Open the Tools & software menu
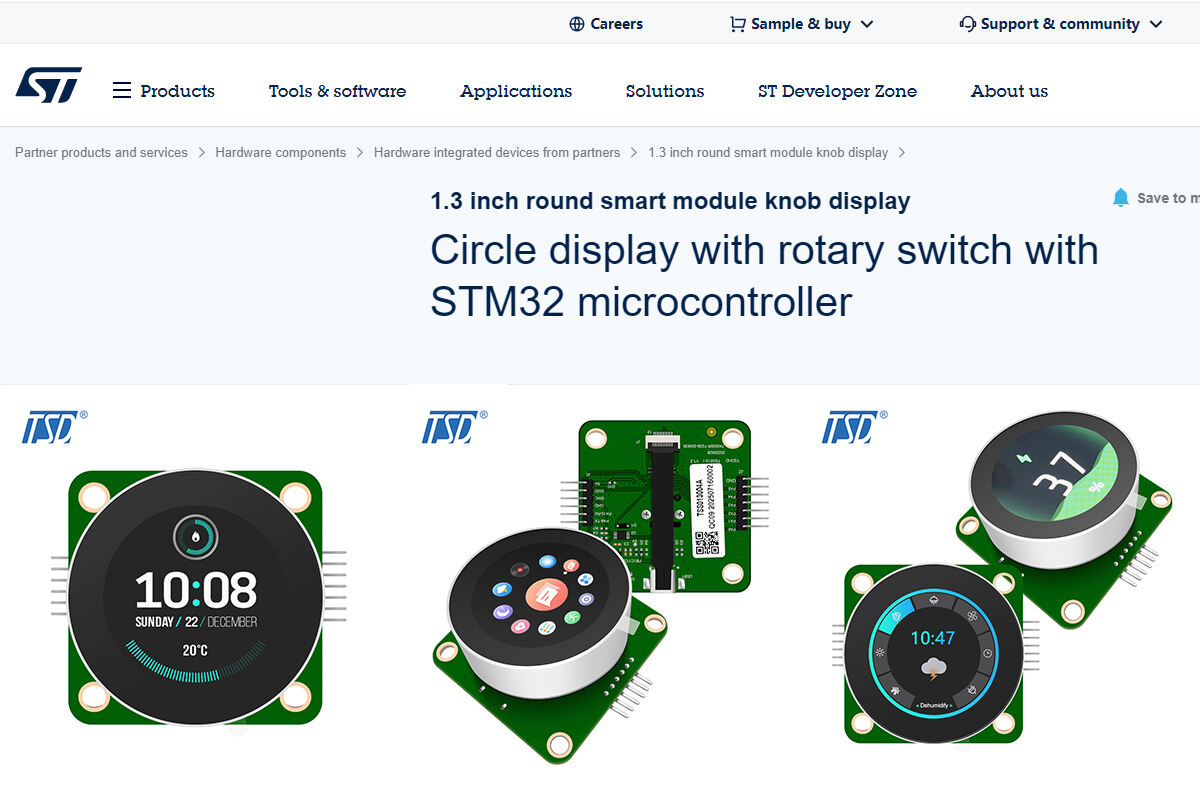Screen dimensions: 1200x800 337,91
